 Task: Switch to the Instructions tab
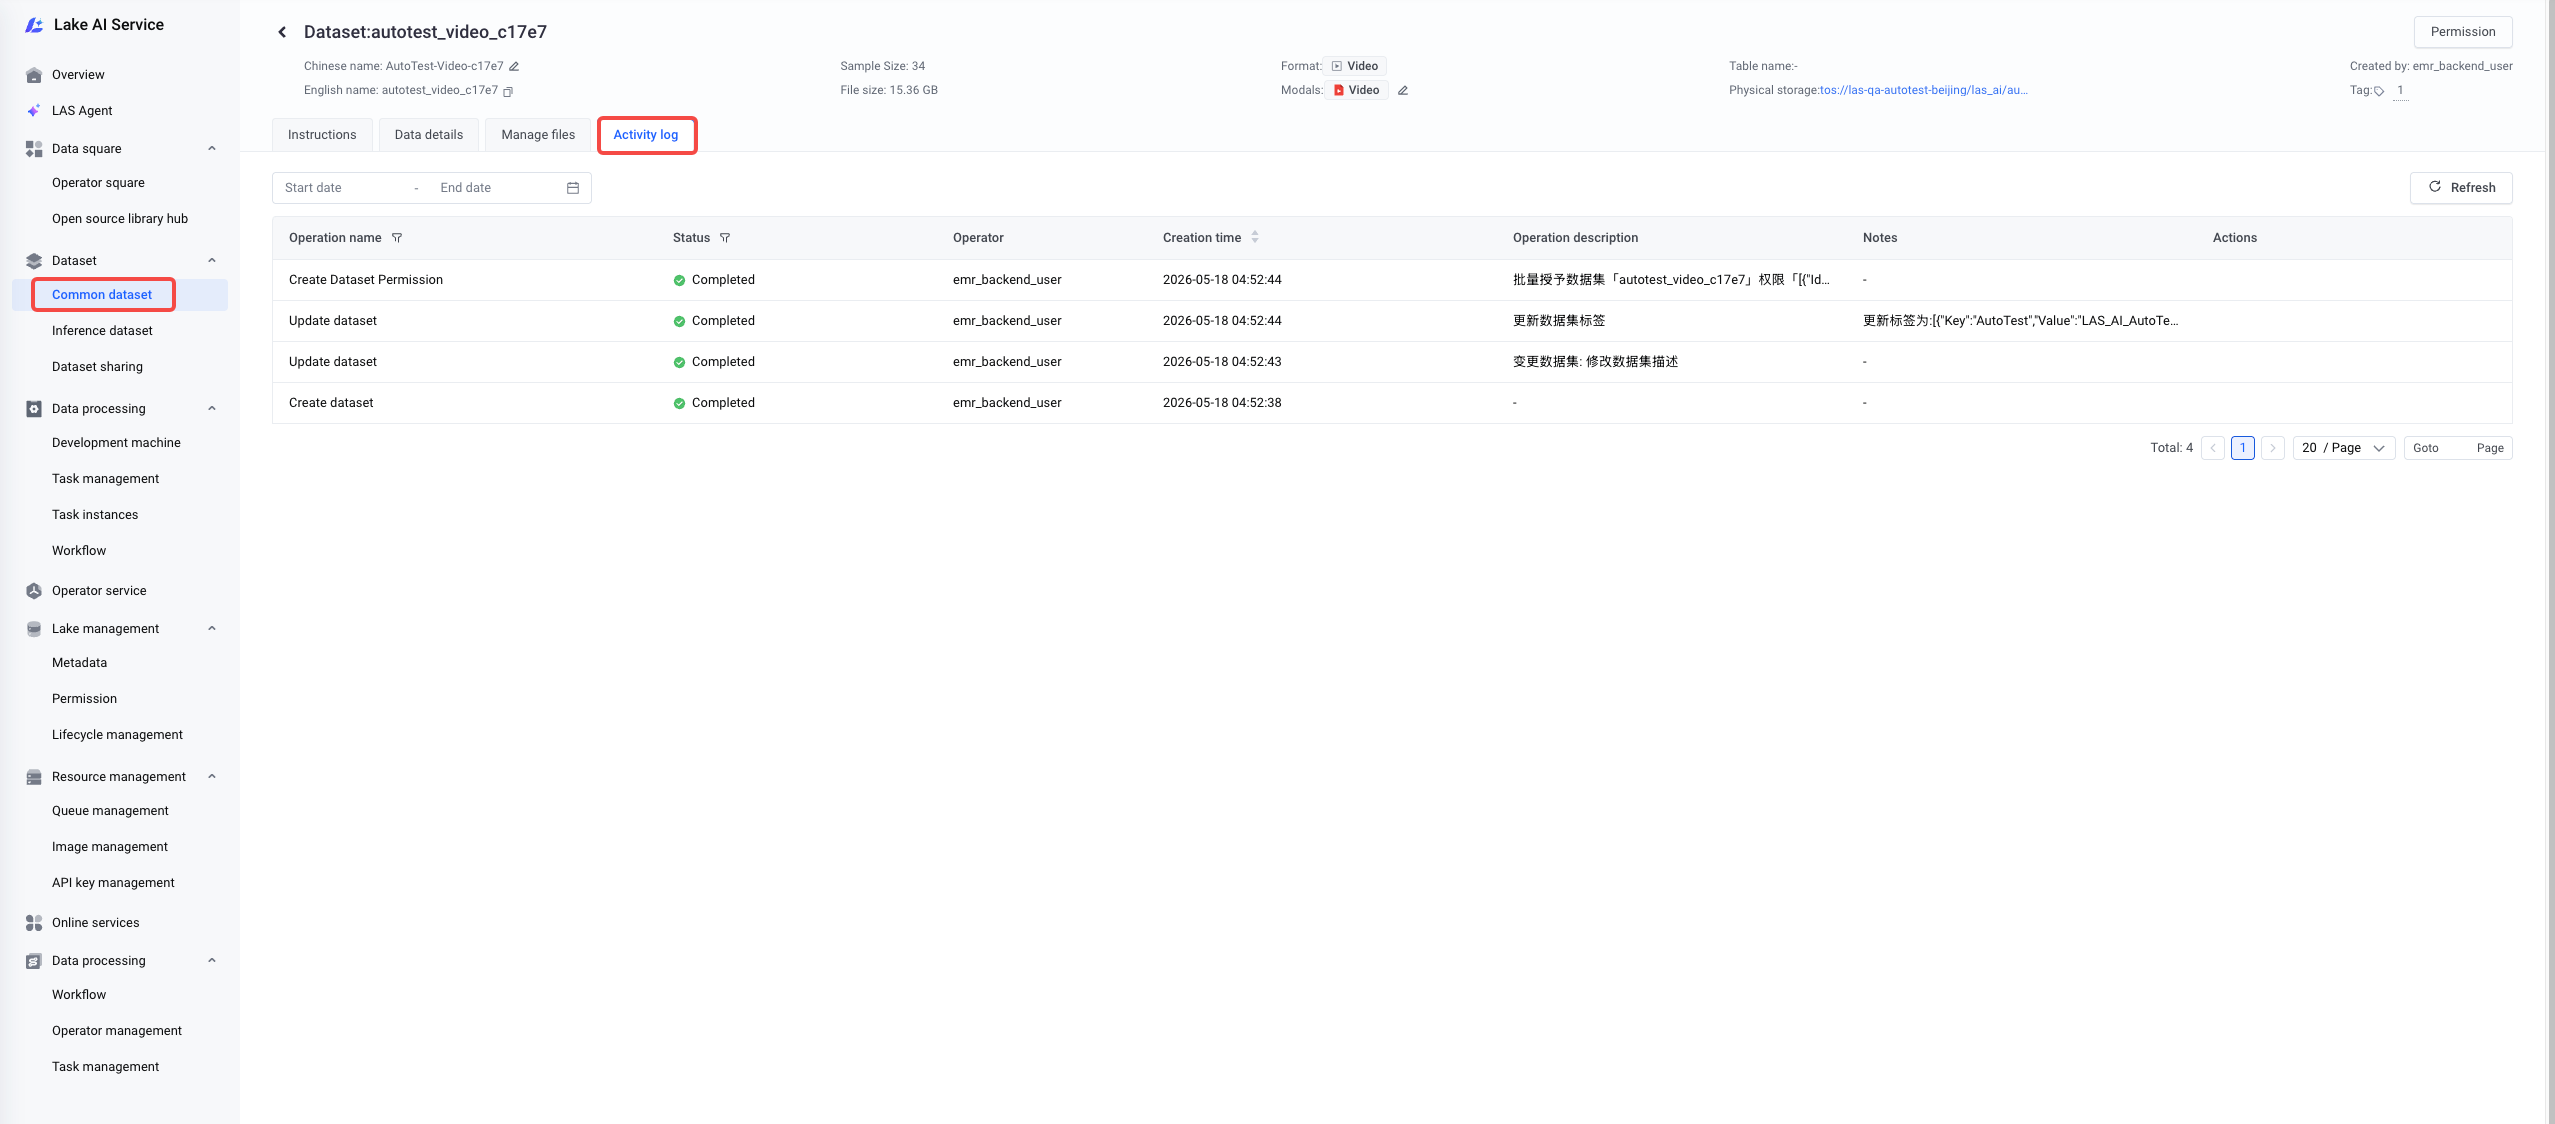322,135
